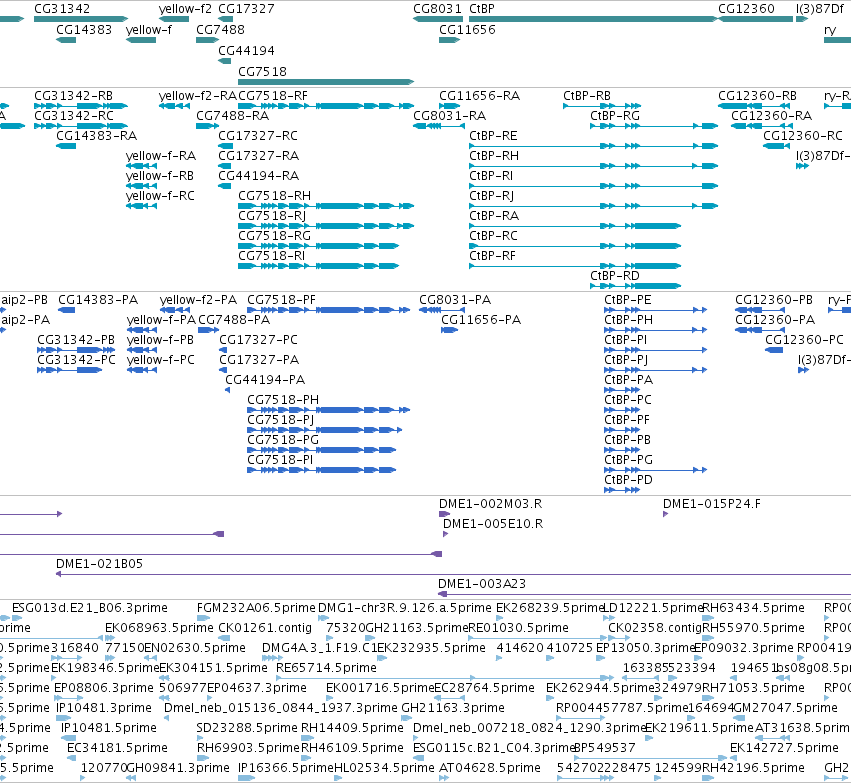Select the CtBP-PE protein label
Screen dimensions: 851x783
627,300
